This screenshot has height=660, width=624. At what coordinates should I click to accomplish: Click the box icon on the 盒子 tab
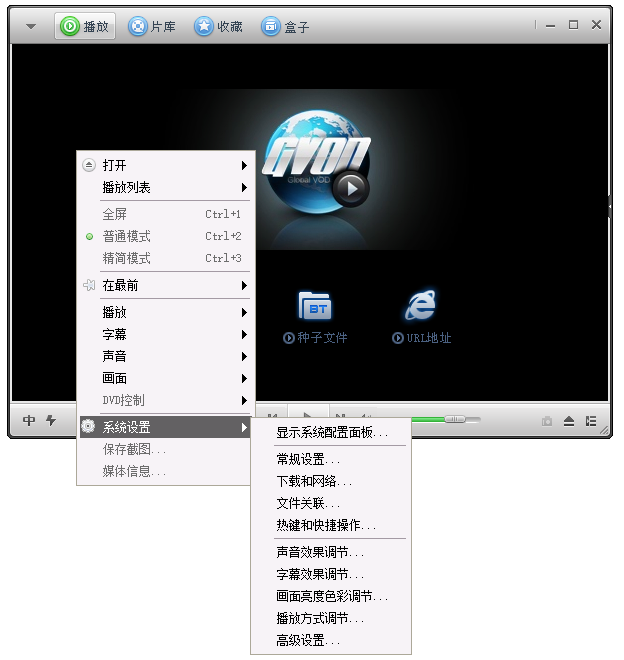click(x=270, y=26)
